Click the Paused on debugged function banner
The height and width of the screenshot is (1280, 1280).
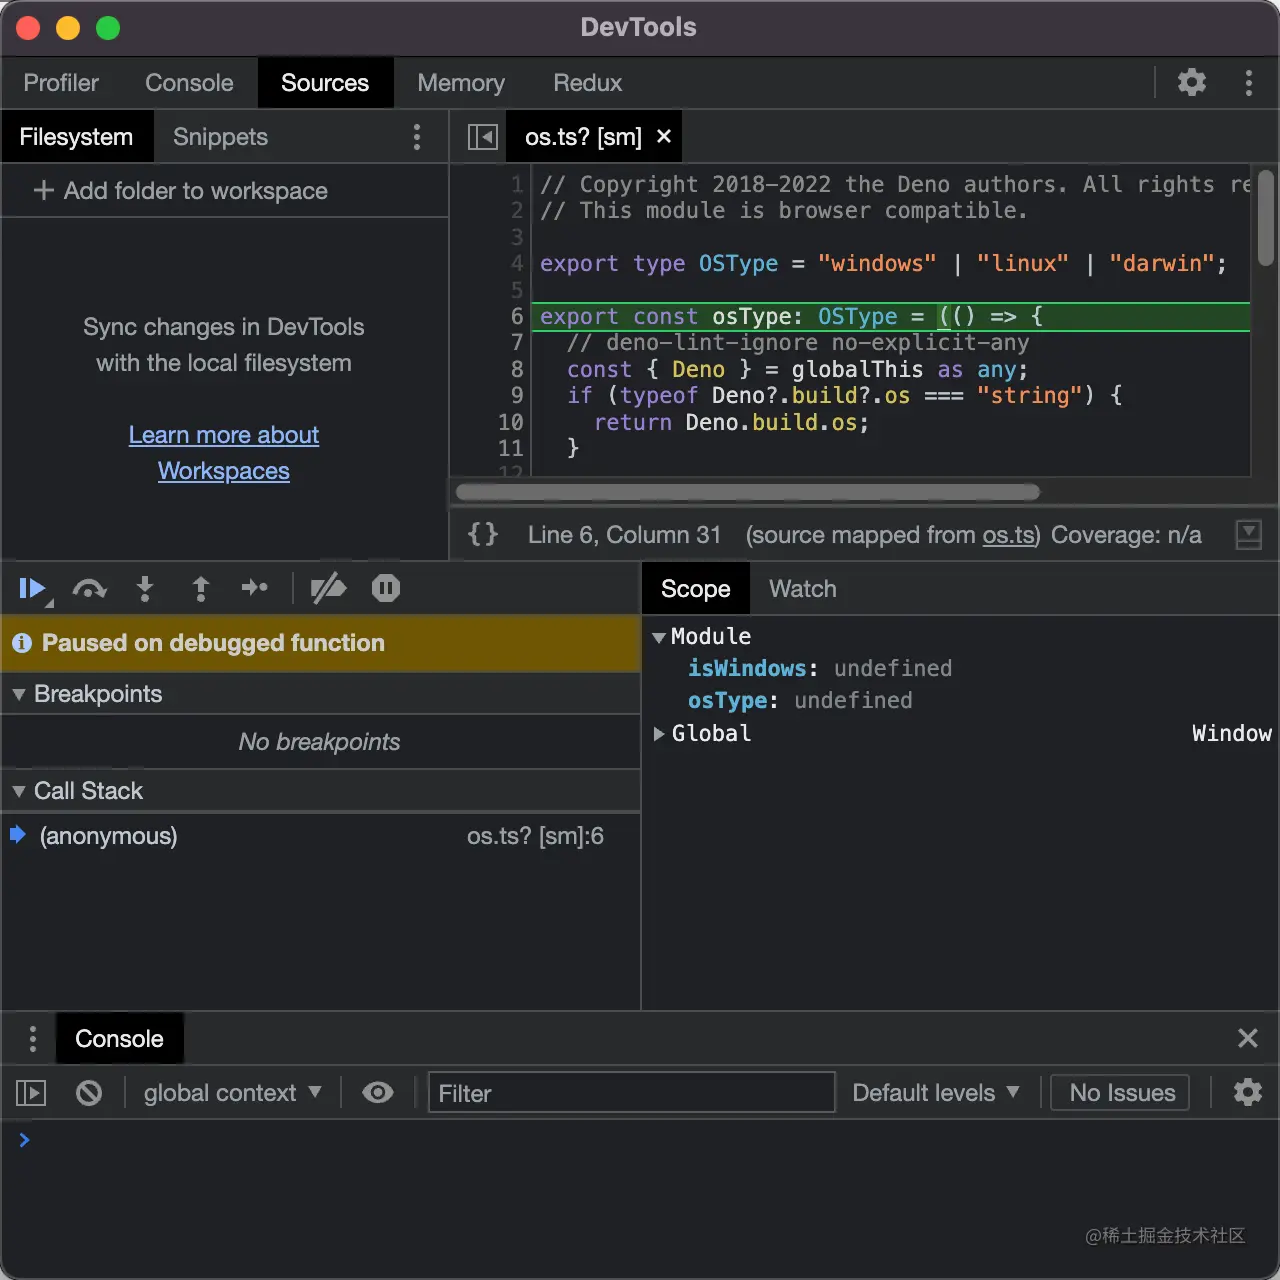click(x=320, y=643)
